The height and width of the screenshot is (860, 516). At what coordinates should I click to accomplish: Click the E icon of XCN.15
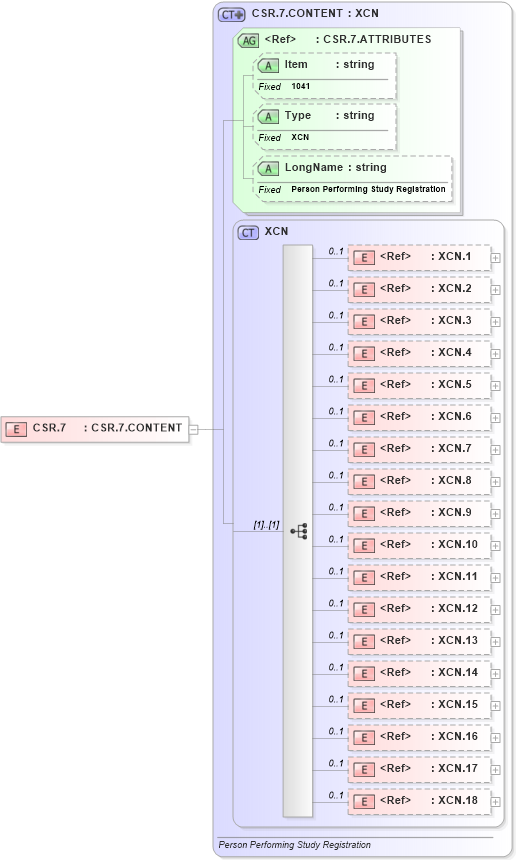[x=364, y=705]
